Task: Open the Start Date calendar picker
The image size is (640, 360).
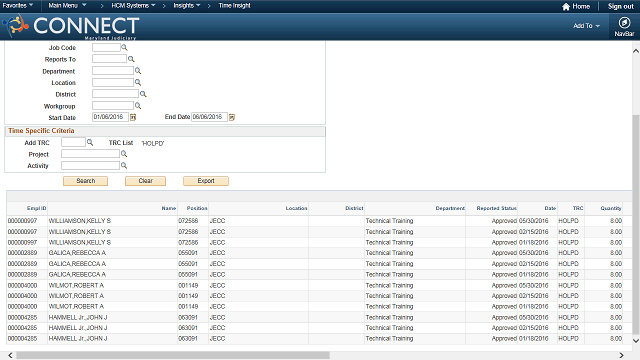Action: [133, 118]
